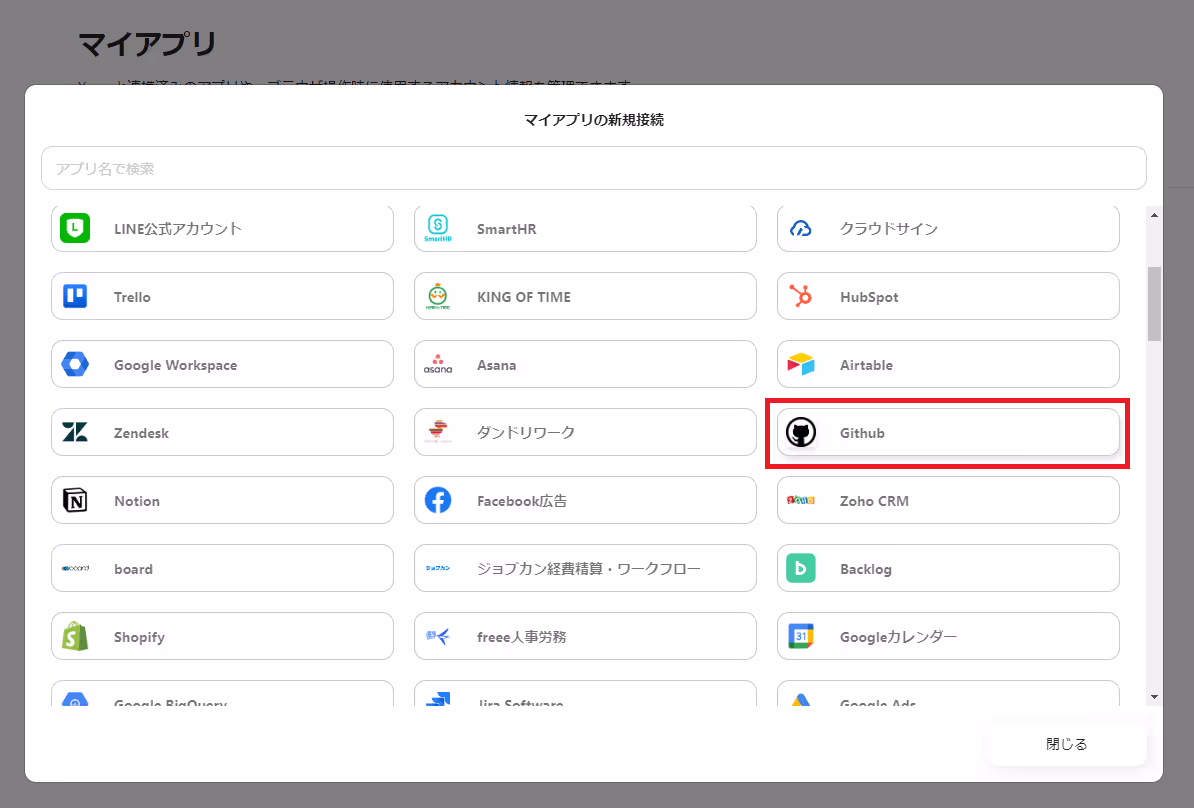Select the Zoho CRM text
1194x808 pixels.
tap(874, 501)
